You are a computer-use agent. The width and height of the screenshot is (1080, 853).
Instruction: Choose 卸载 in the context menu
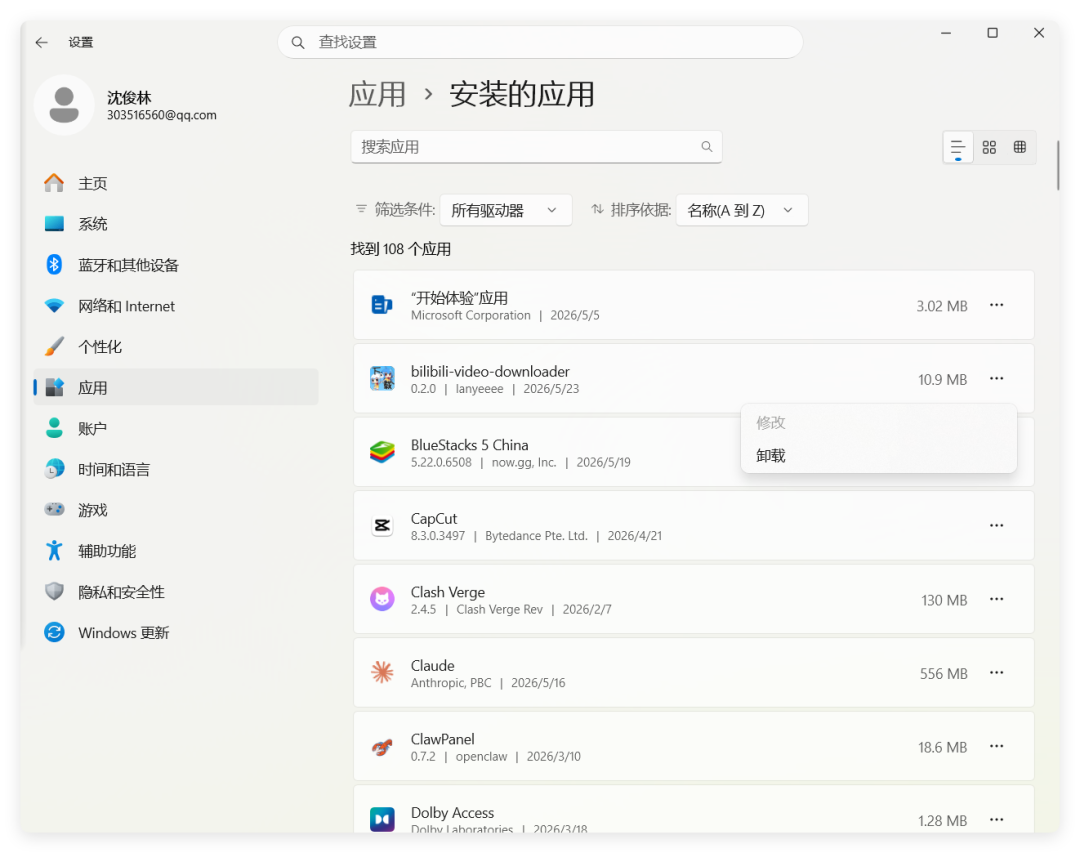(878, 455)
